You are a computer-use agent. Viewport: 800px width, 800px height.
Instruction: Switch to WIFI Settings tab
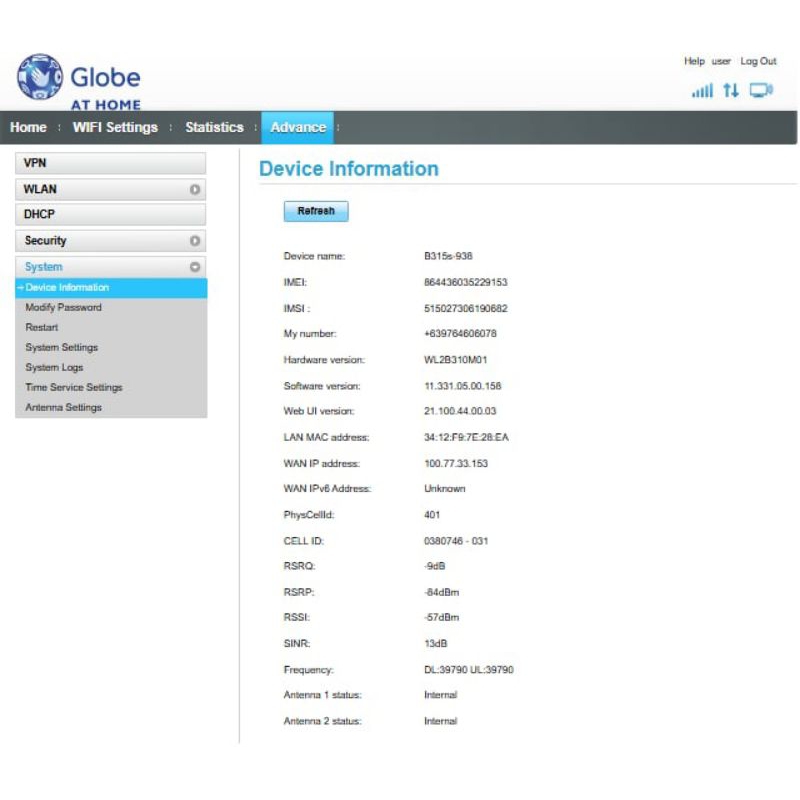tap(115, 127)
